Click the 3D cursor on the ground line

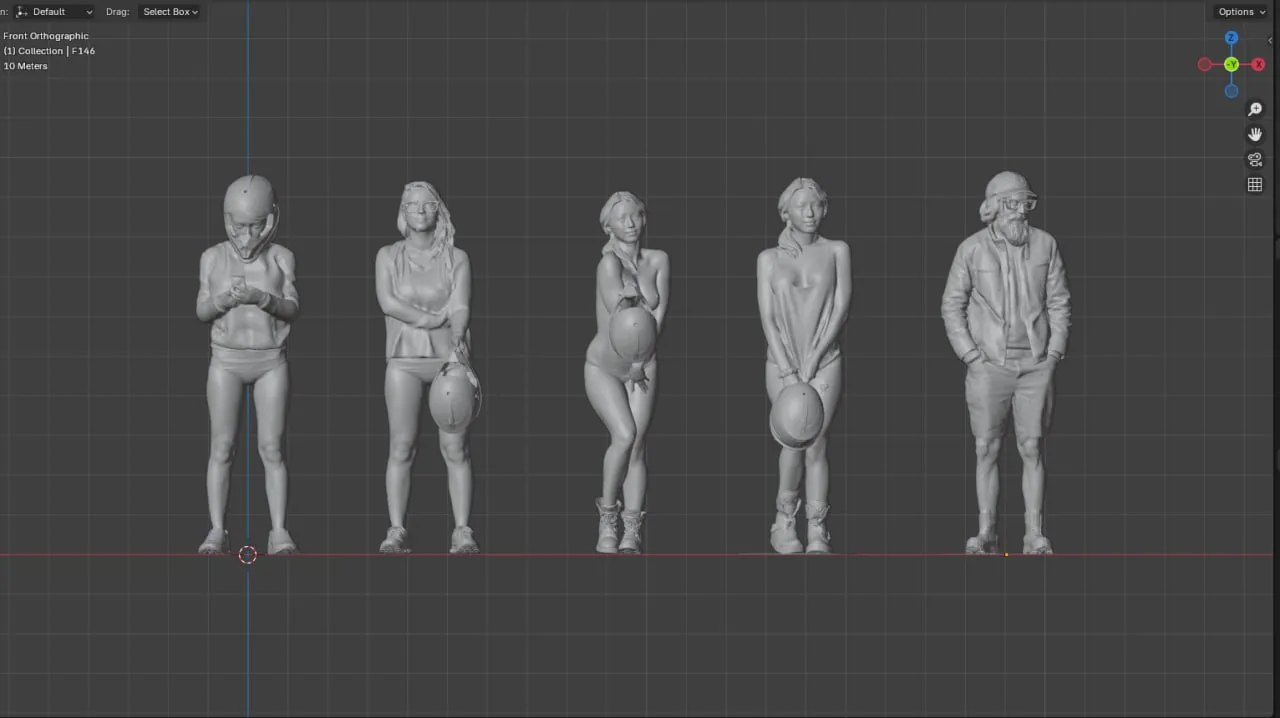[248, 554]
